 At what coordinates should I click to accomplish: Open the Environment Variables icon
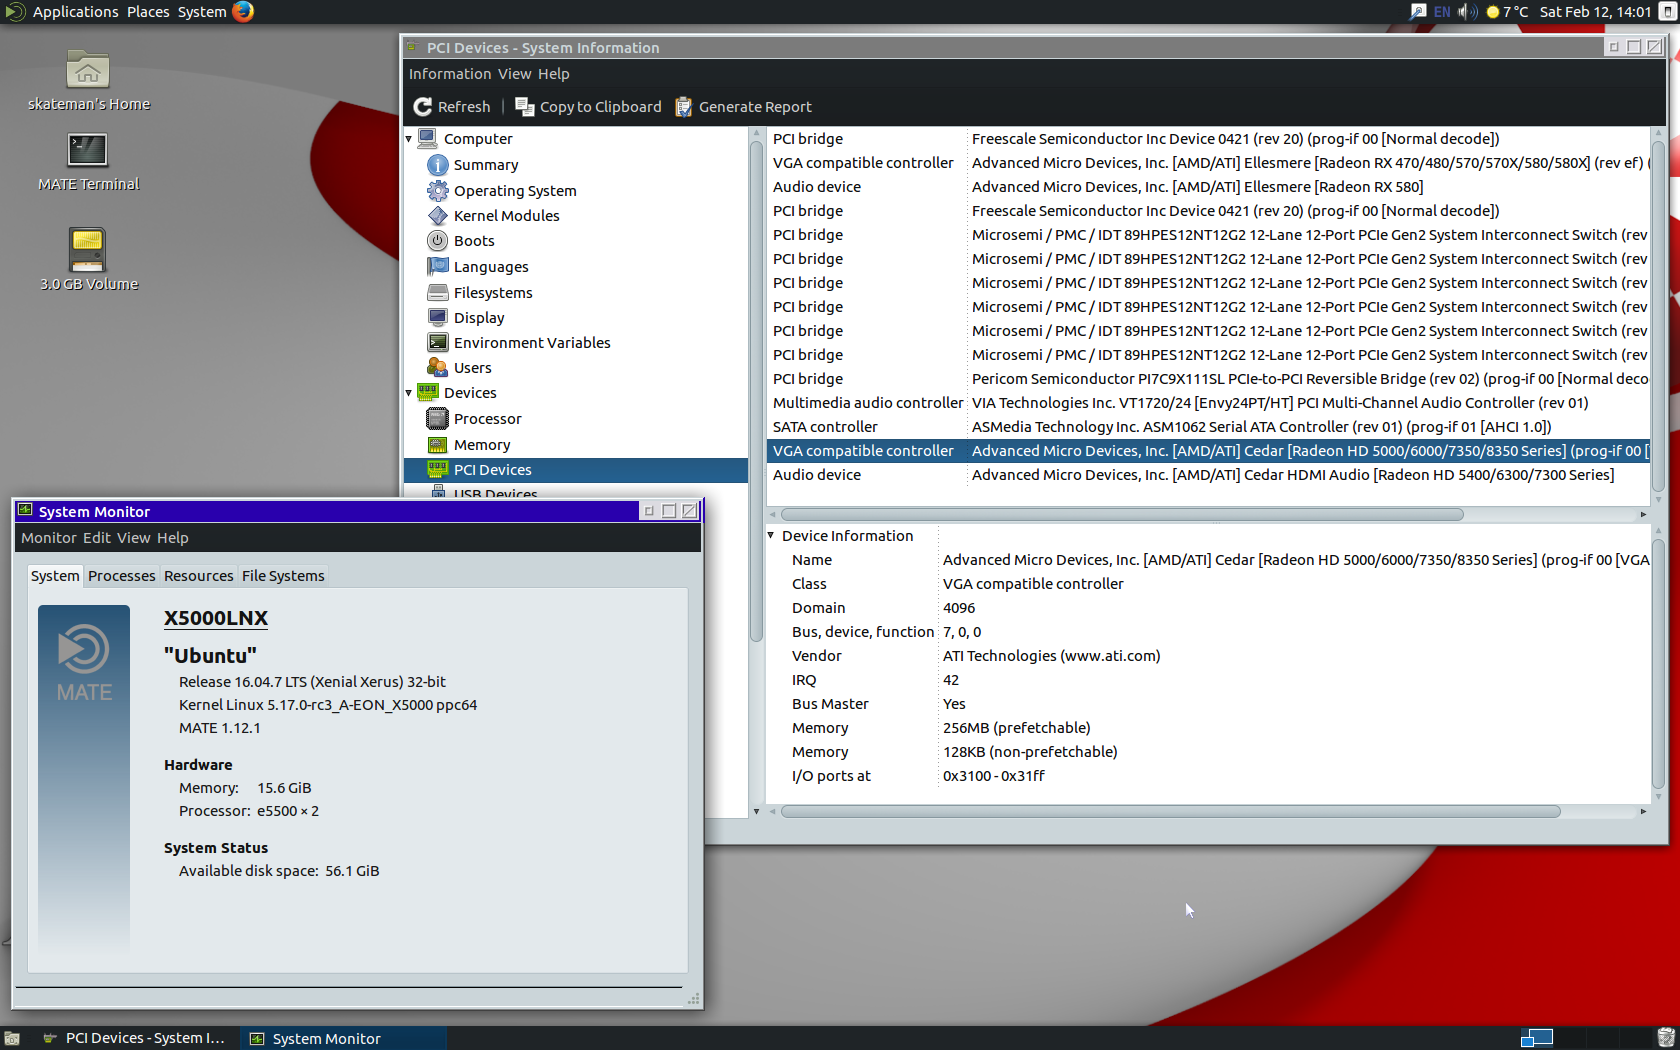(437, 342)
